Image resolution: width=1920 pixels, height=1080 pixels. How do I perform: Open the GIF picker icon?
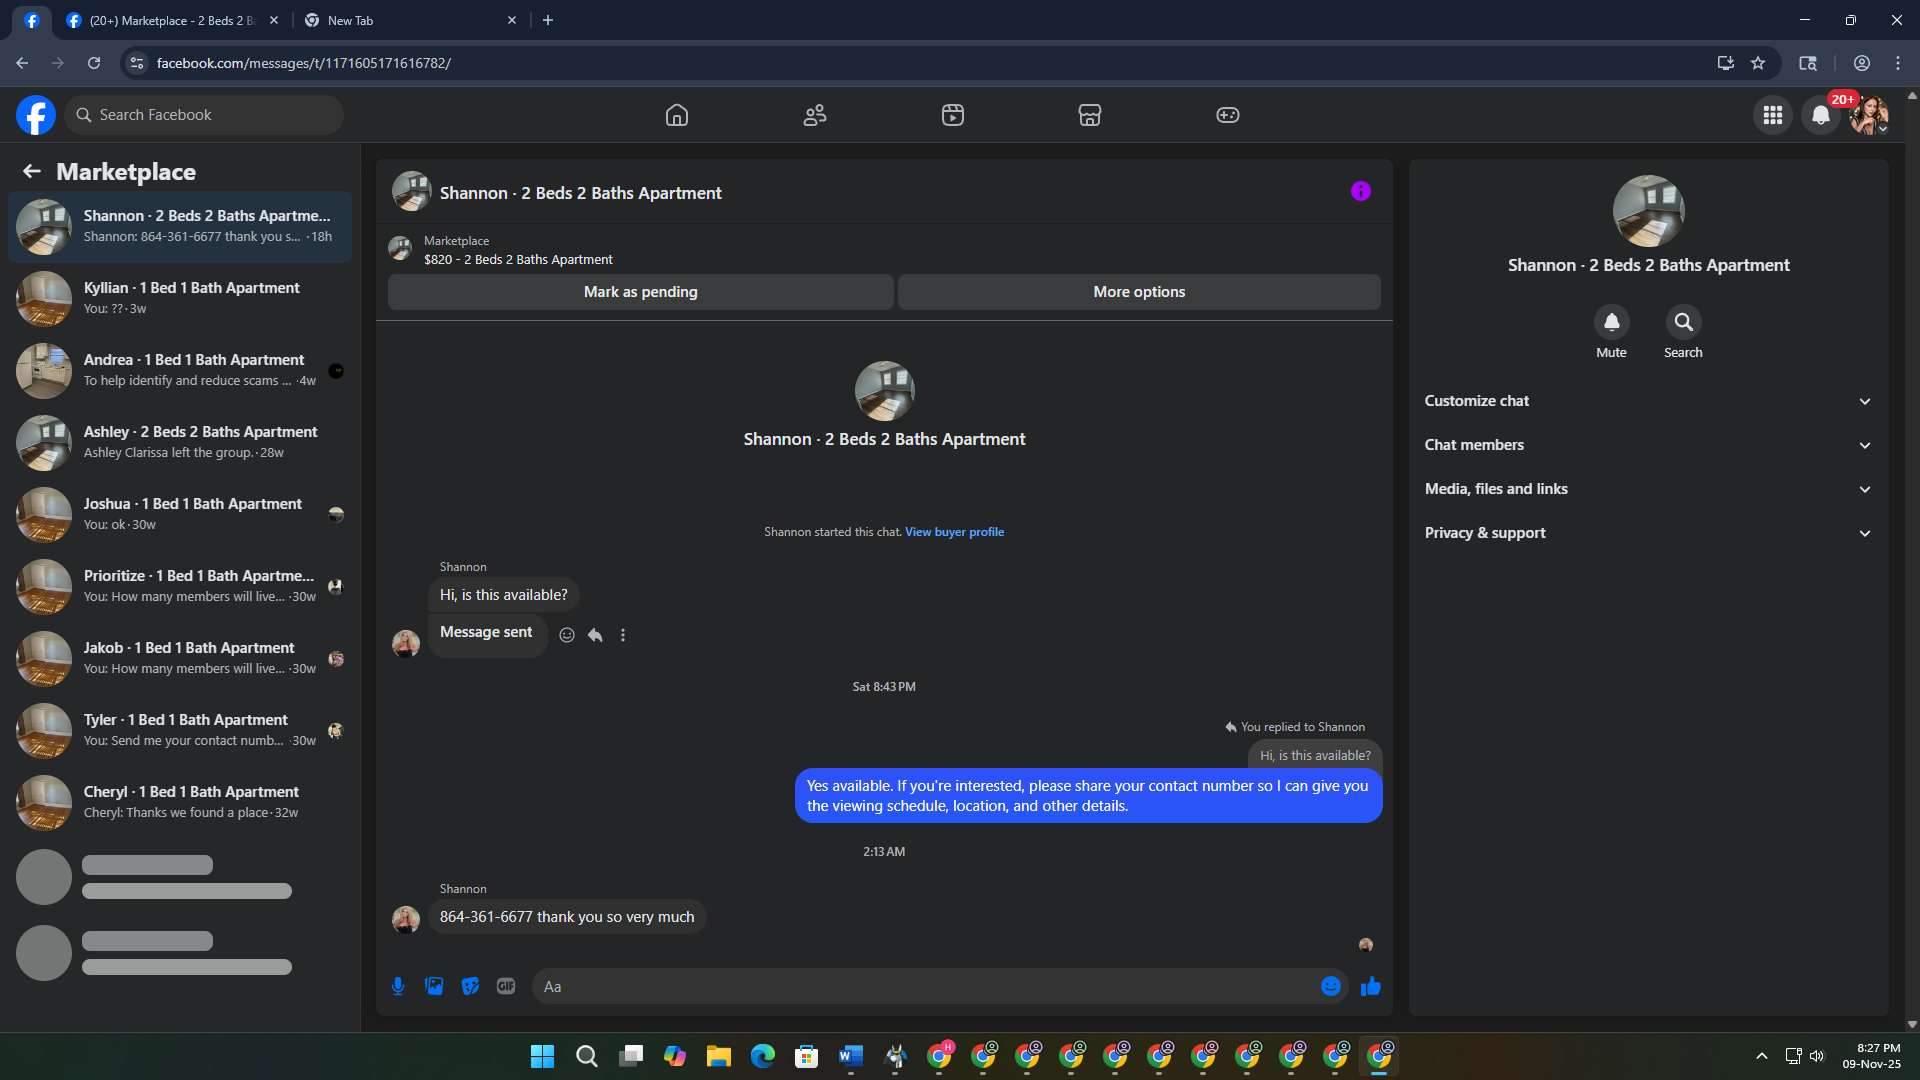tap(506, 986)
